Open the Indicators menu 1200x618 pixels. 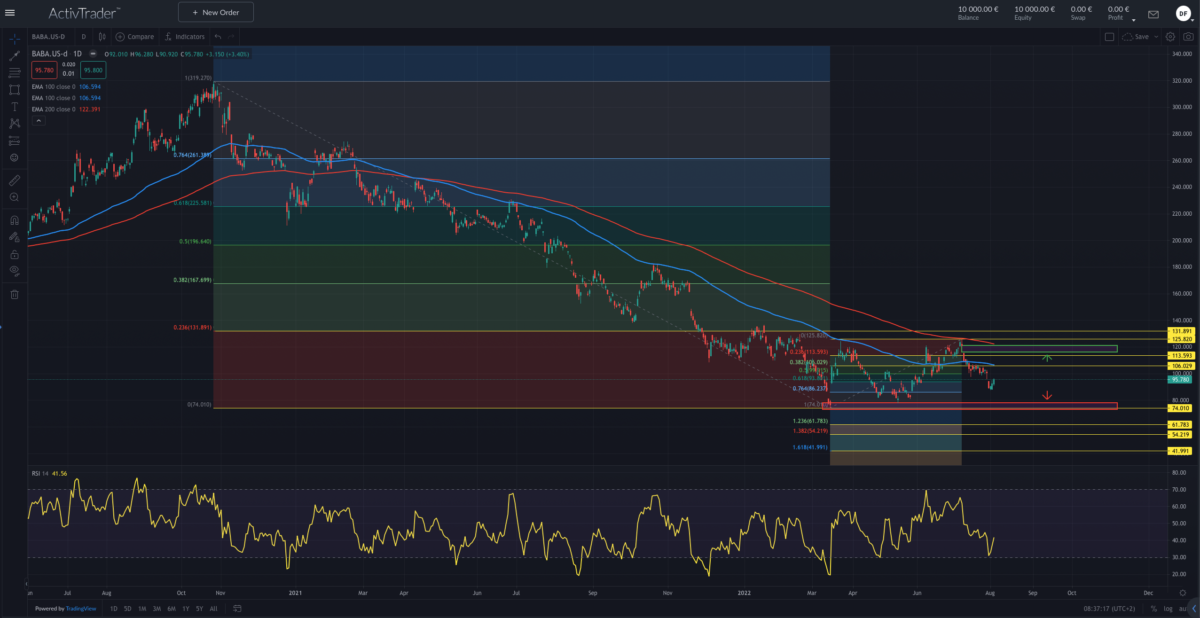point(185,37)
